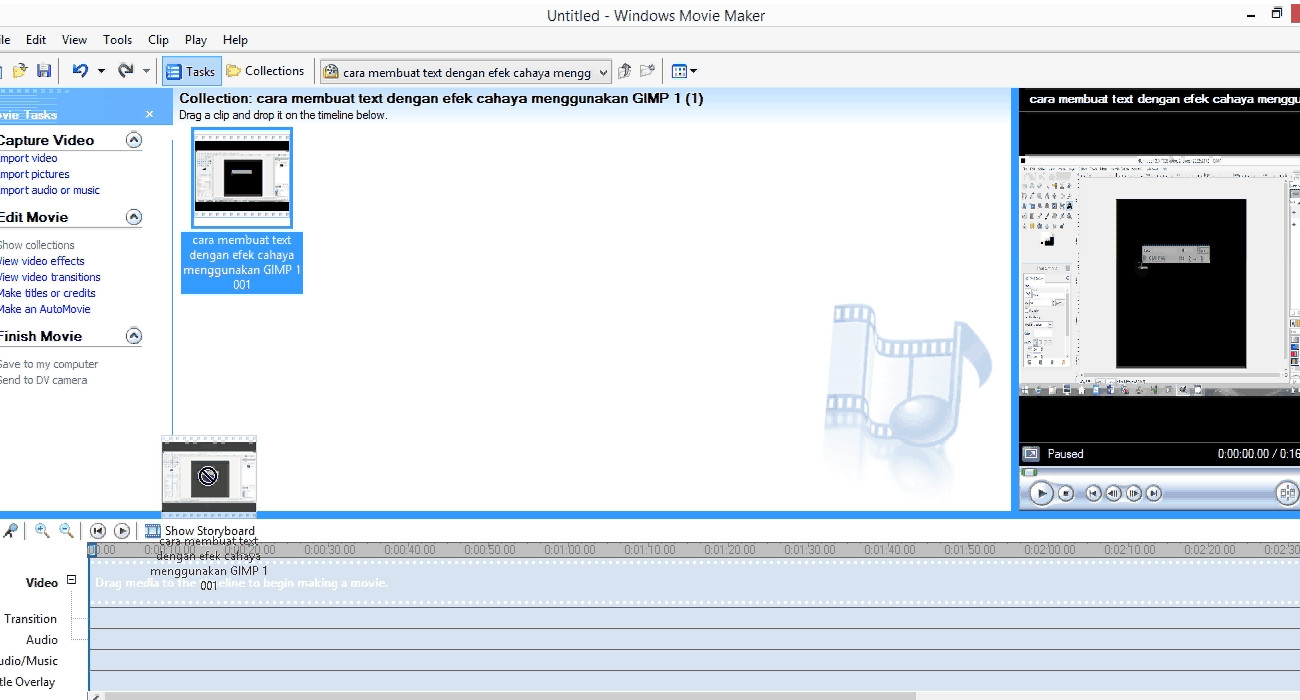Open the Edit menu
The image size is (1300, 700).
36,40
